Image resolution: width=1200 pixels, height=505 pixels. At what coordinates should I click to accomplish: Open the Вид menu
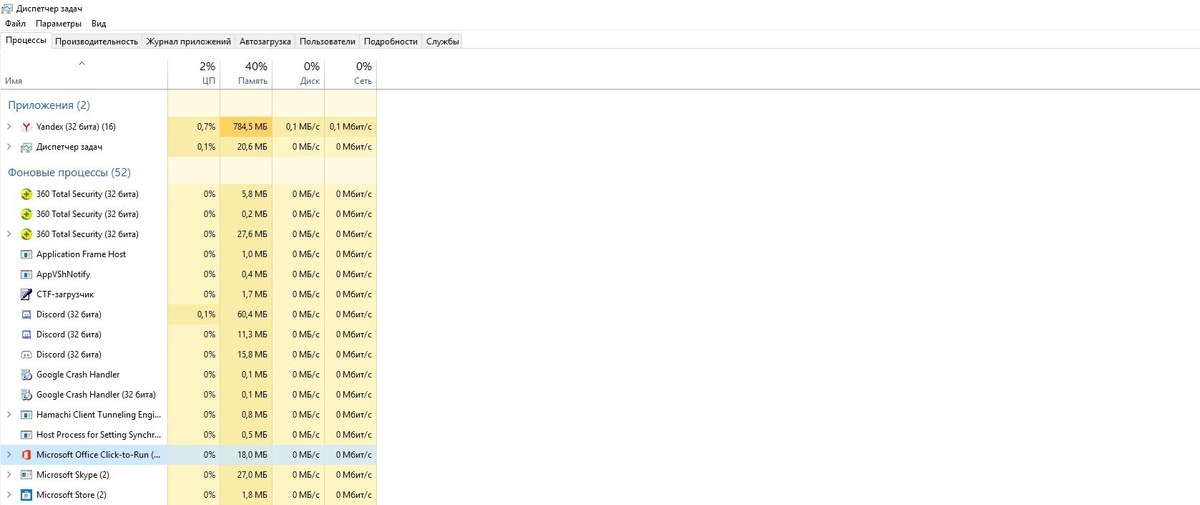click(x=99, y=23)
